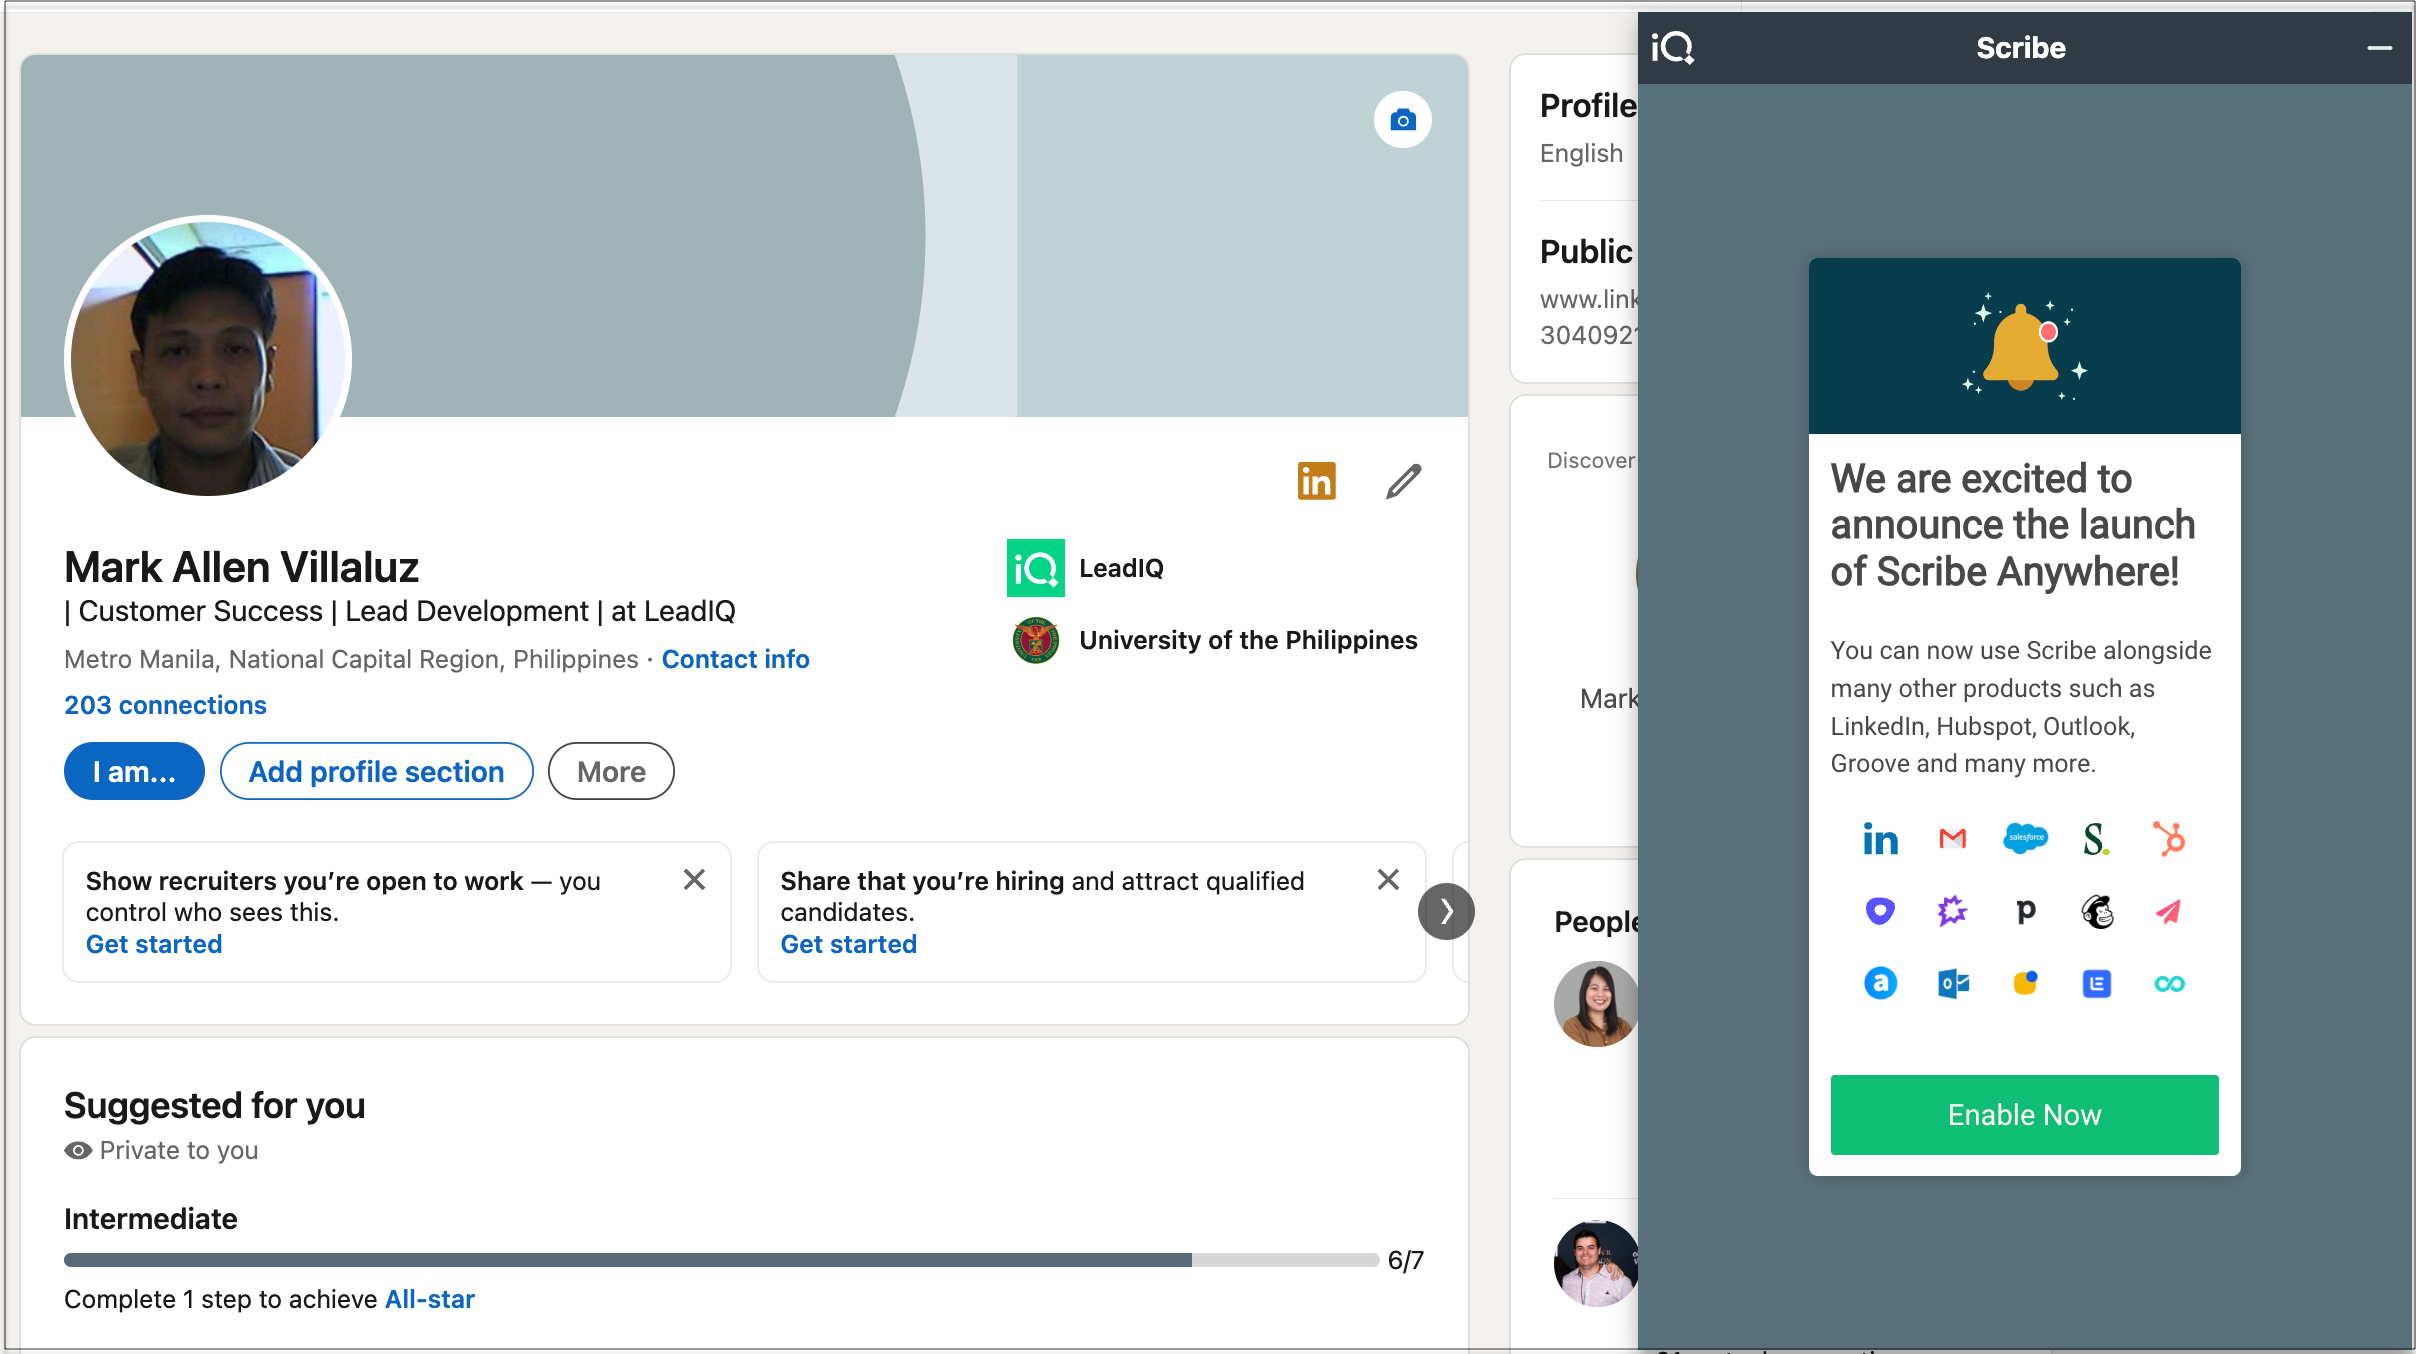Click the blue shield icon
This screenshot has width=2416, height=1354.
[1880, 911]
